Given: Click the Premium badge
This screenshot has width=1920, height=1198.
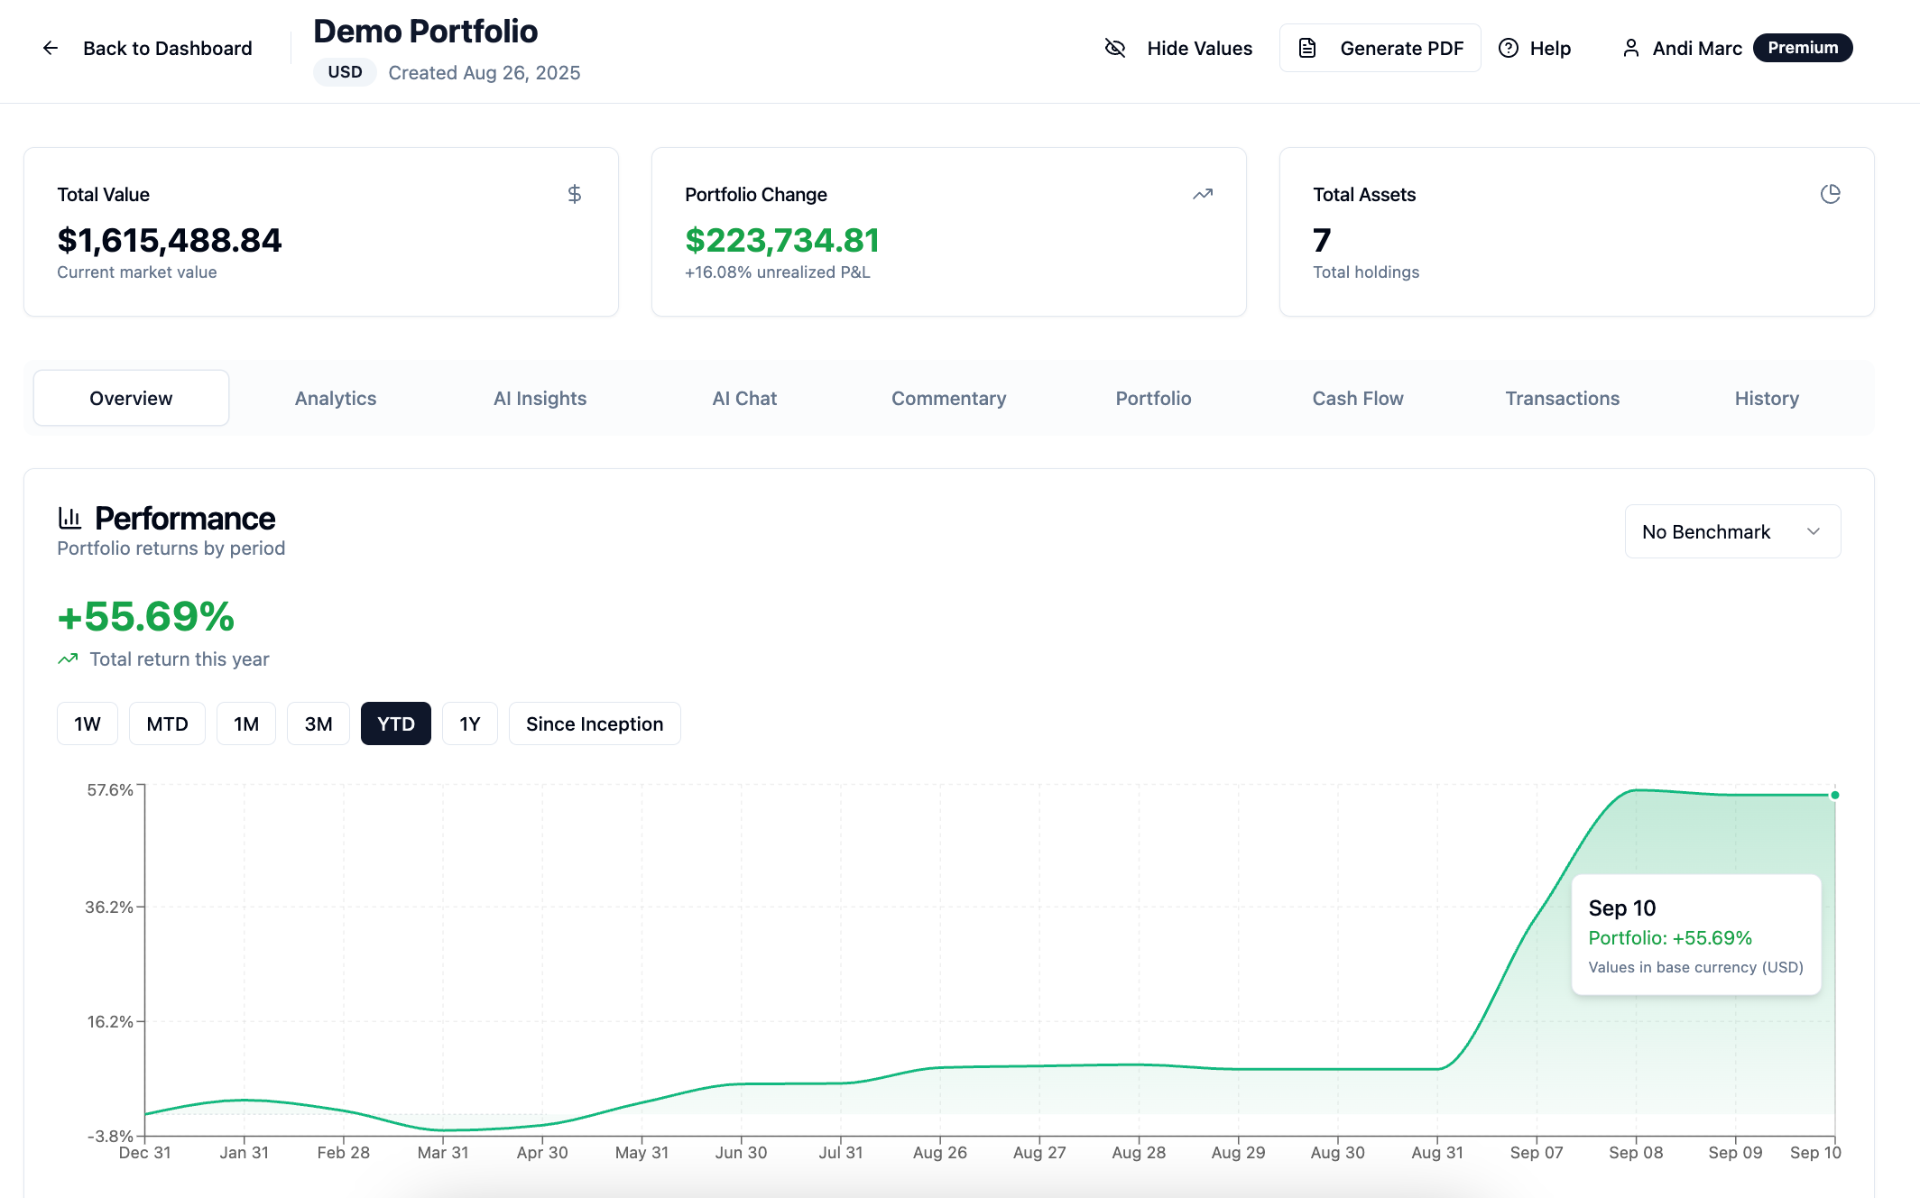Looking at the screenshot, I should [1802, 48].
